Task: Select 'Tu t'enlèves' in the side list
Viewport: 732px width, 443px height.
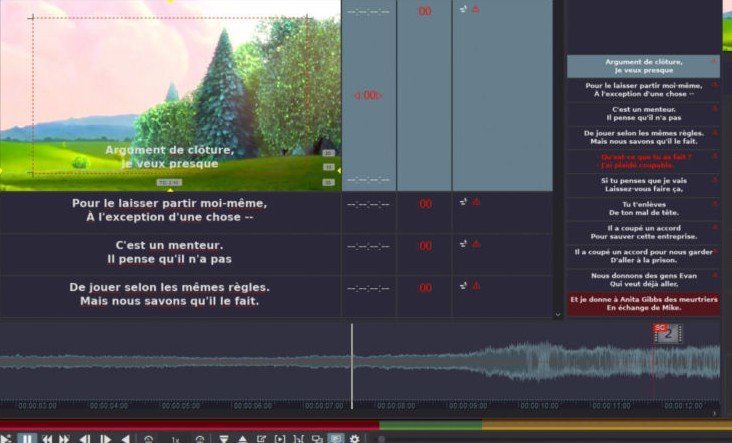Action: click(643, 210)
